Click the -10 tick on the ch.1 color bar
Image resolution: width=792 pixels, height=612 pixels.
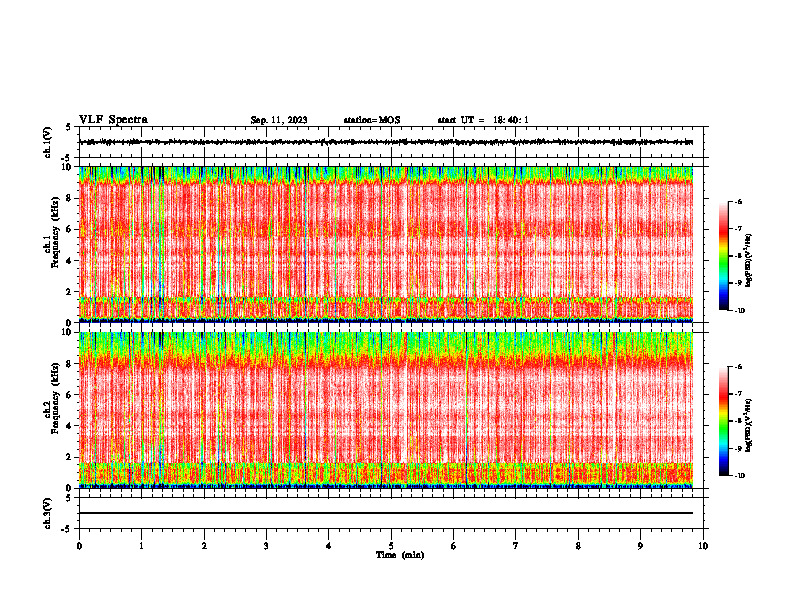click(x=739, y=311)
